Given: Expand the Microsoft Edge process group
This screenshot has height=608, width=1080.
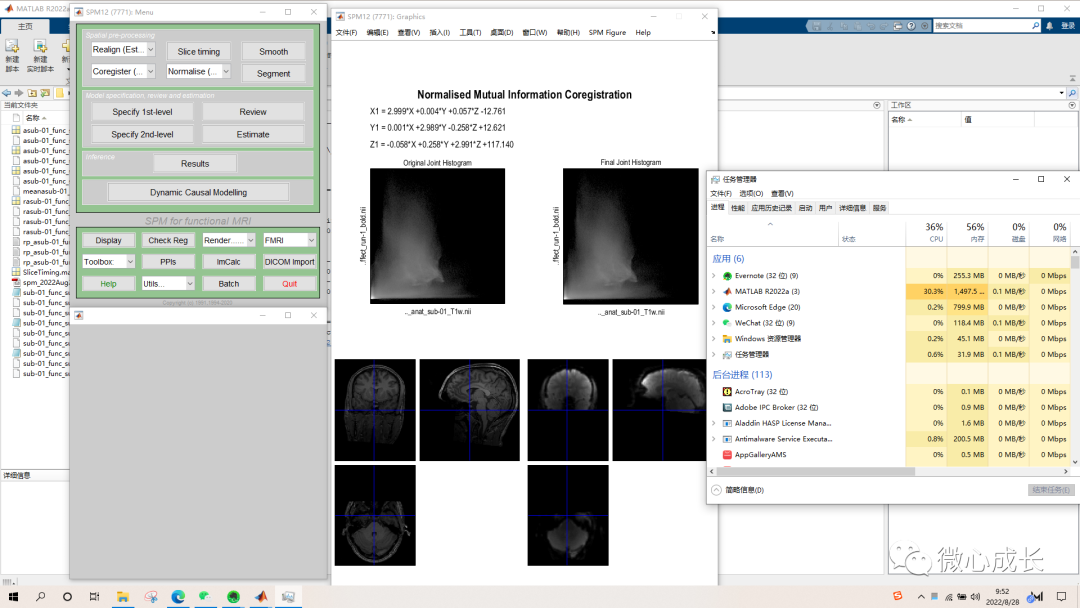Looking at the screenshot, I should [714, 307].
